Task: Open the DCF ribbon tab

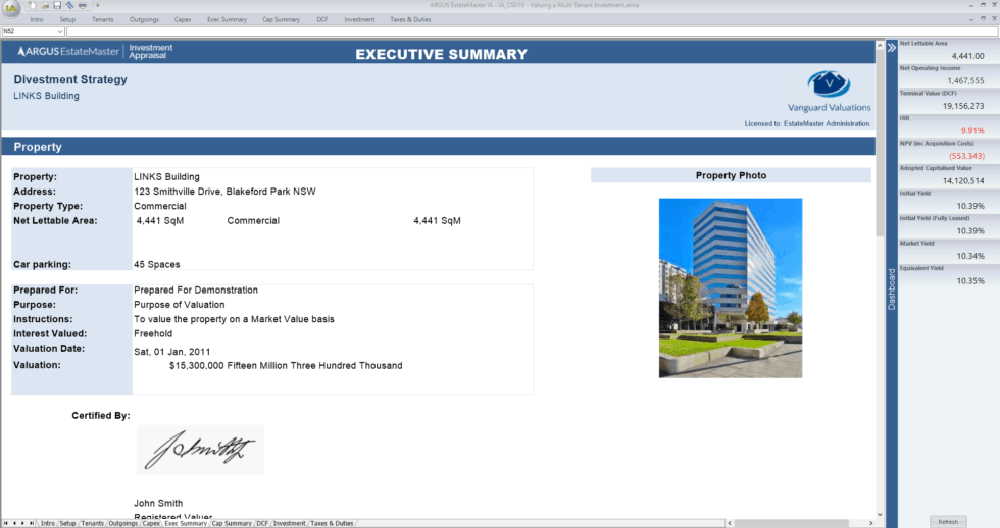Action: coord(322,19)
